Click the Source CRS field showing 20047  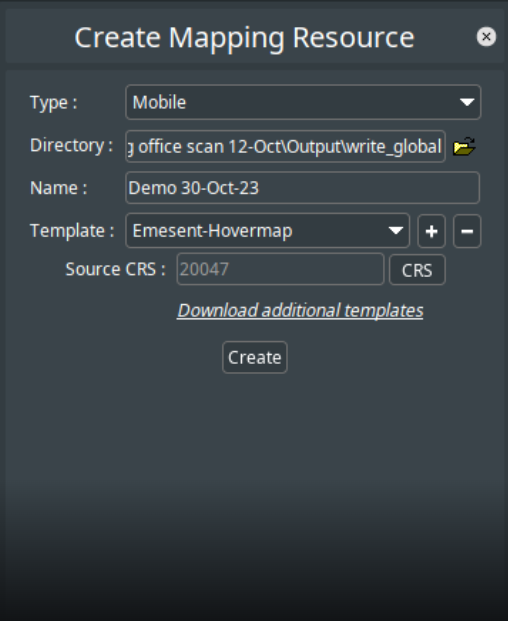click(x=280, y=269)
